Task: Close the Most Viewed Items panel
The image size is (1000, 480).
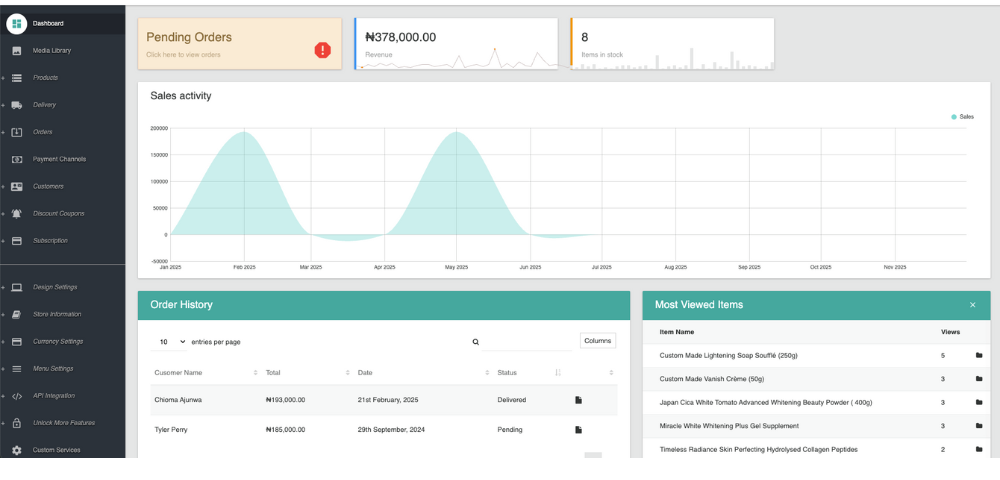Action: pos(973,305)
